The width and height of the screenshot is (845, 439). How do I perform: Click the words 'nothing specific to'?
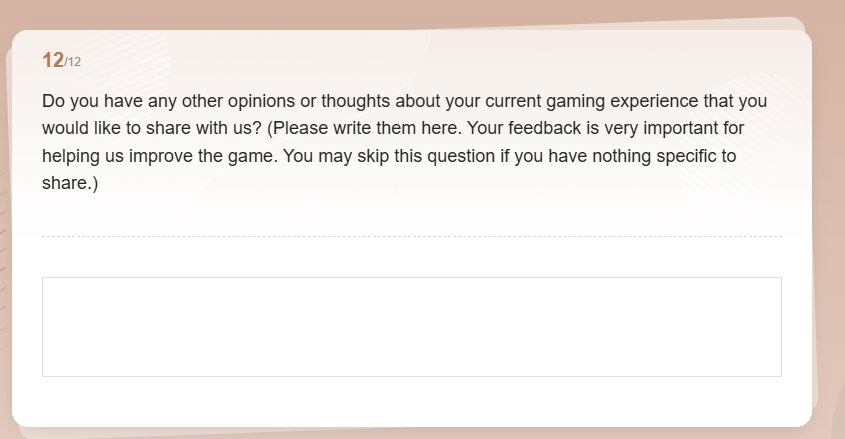pos(664,156)
